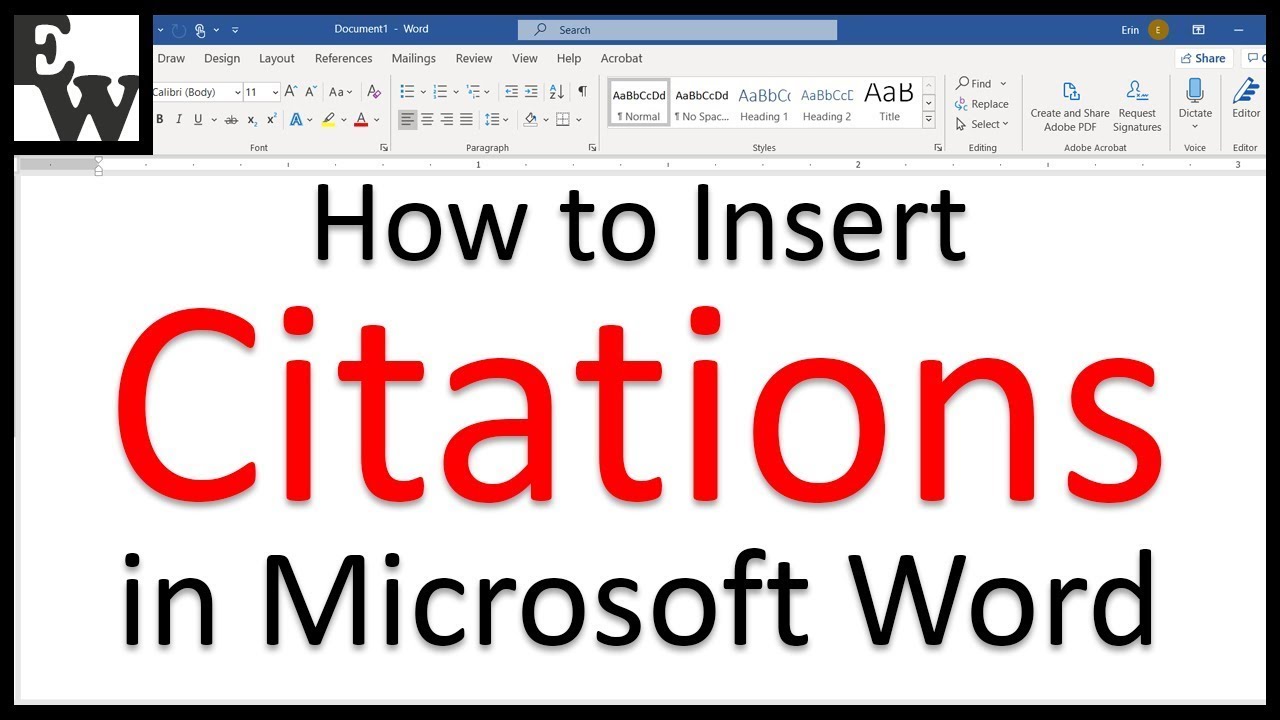Click the Ribbon Display Options icon

[x=1198, y=30]
